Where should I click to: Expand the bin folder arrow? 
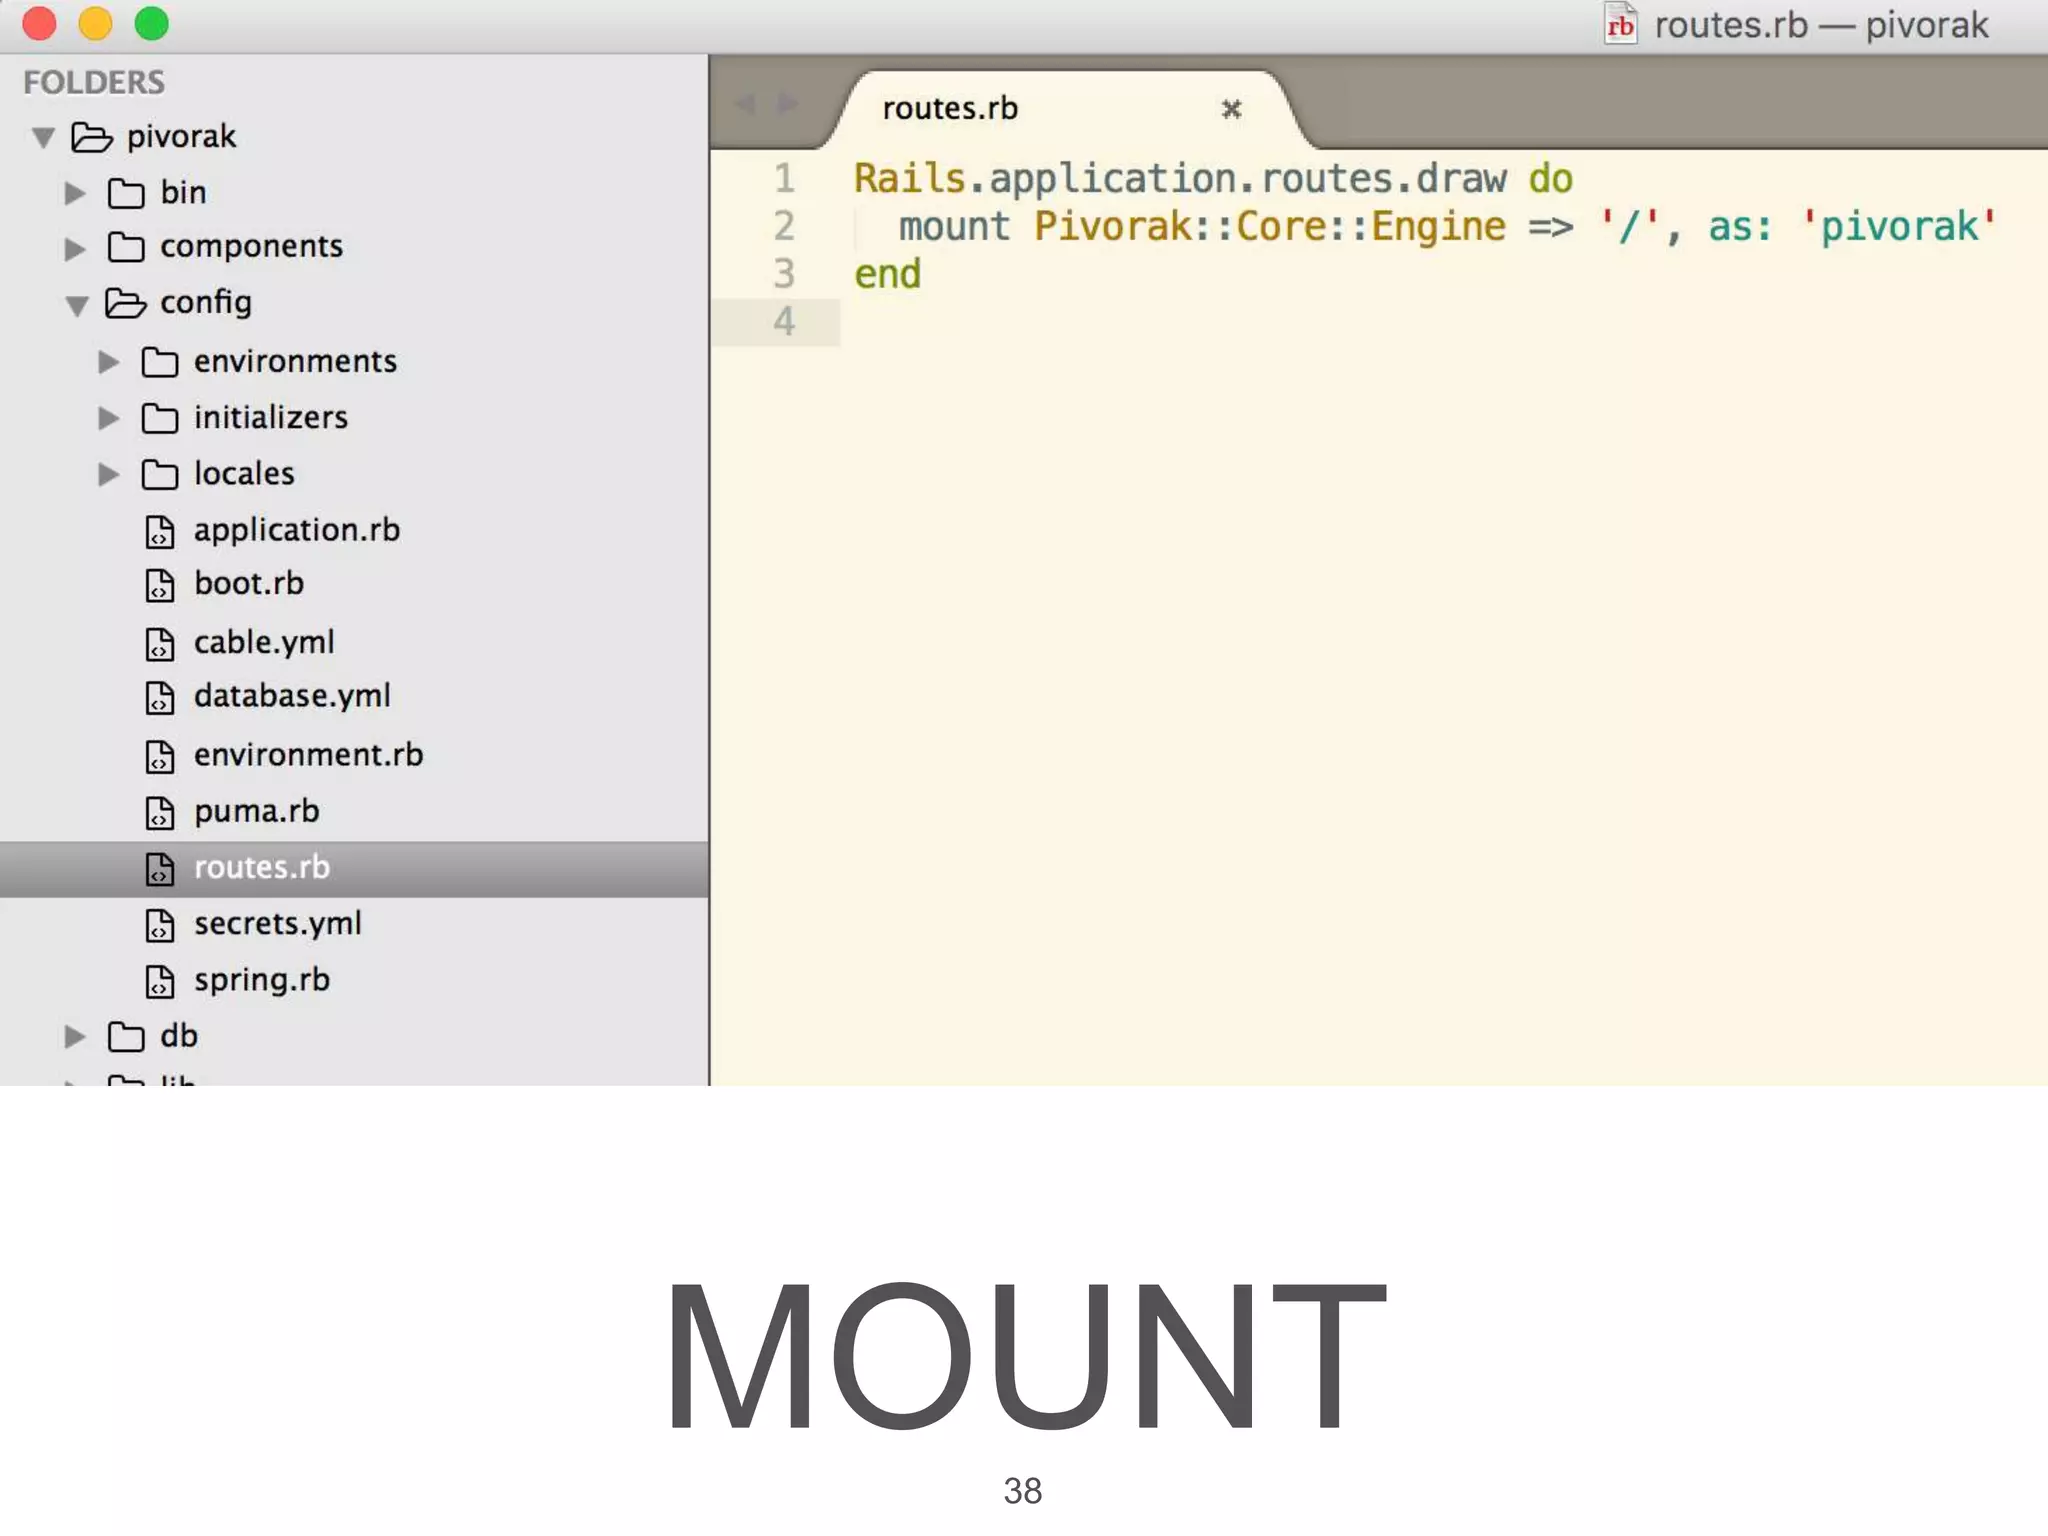tap(75, 193)
